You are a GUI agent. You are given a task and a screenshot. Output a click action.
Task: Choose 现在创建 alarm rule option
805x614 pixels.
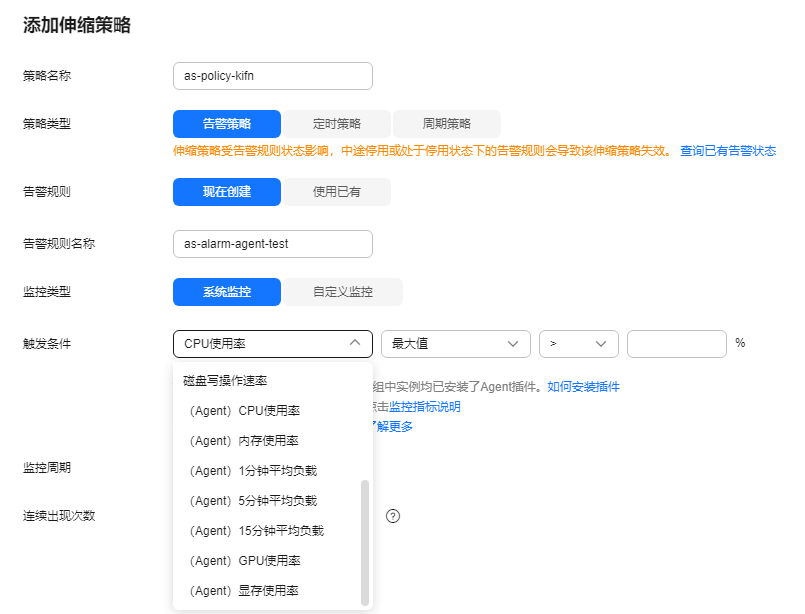227,192
